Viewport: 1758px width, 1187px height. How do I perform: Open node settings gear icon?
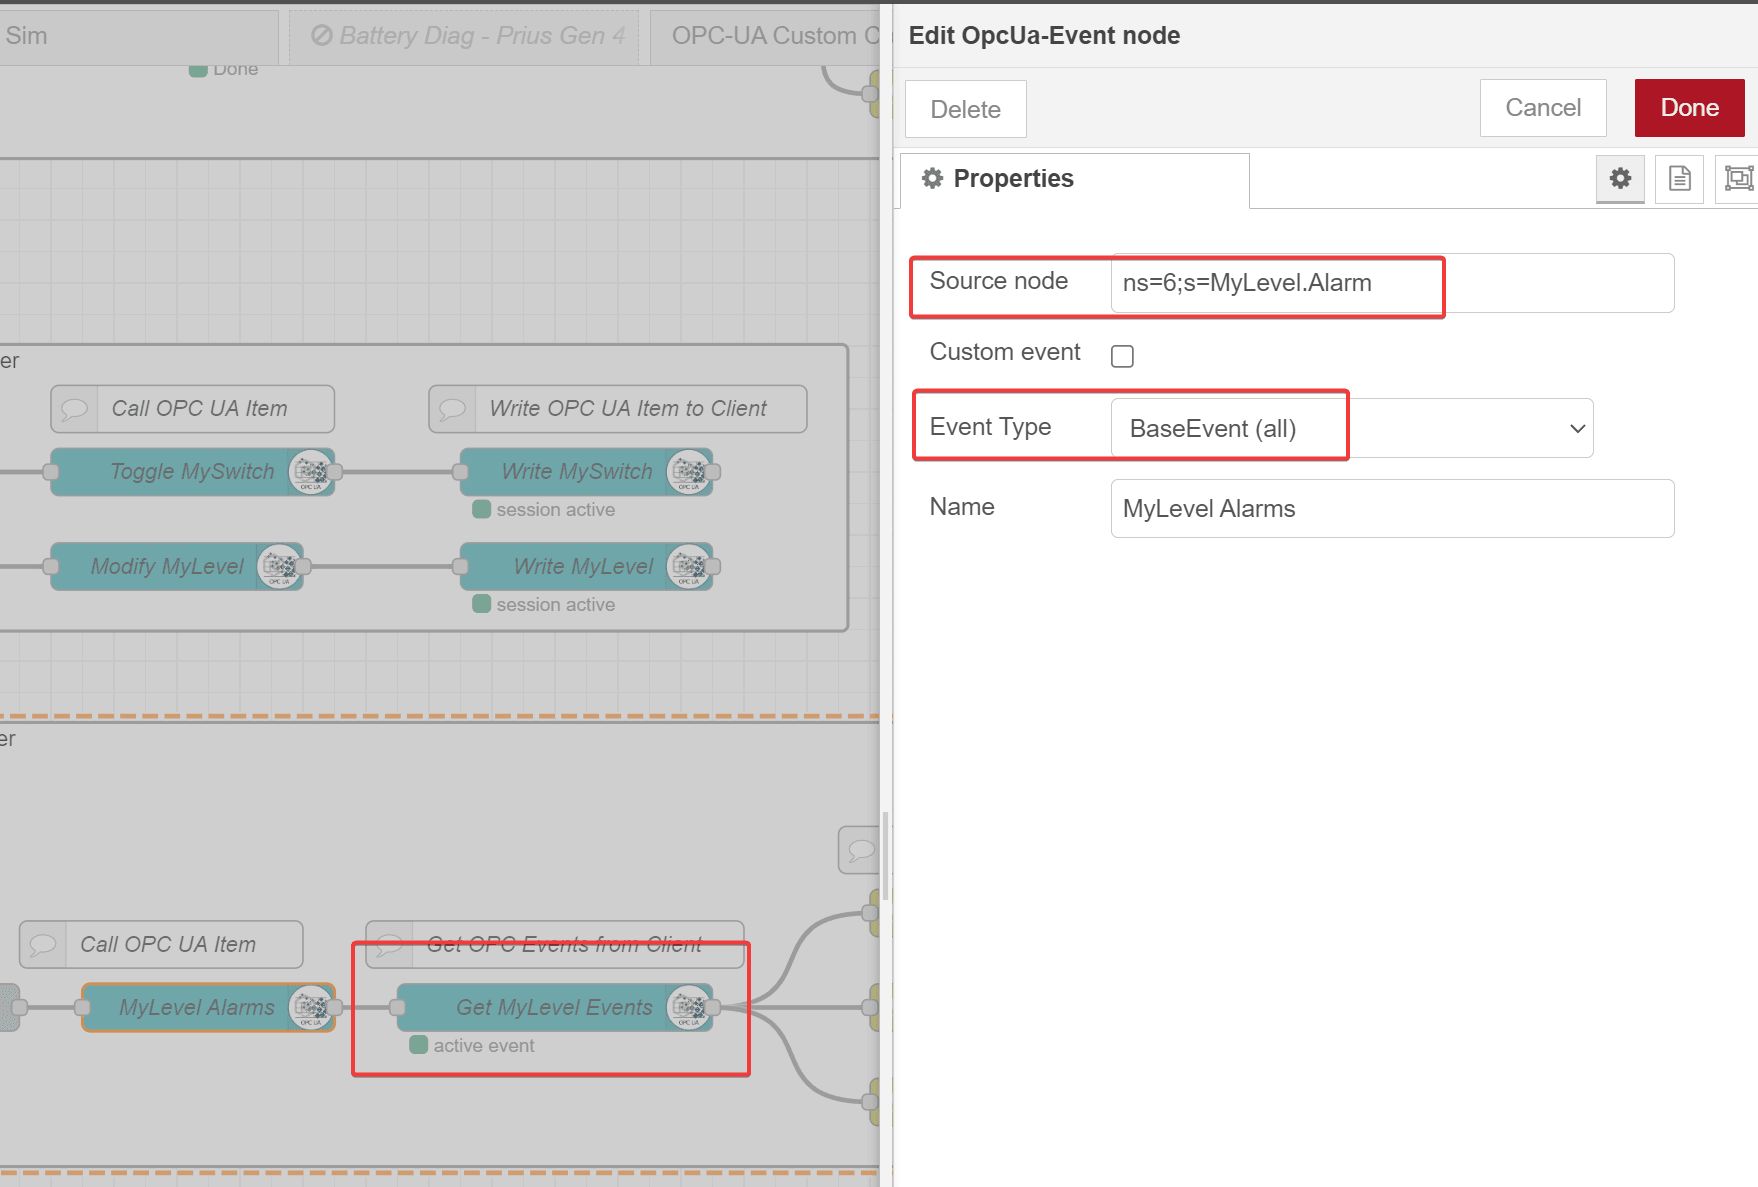coord(1619,179)
